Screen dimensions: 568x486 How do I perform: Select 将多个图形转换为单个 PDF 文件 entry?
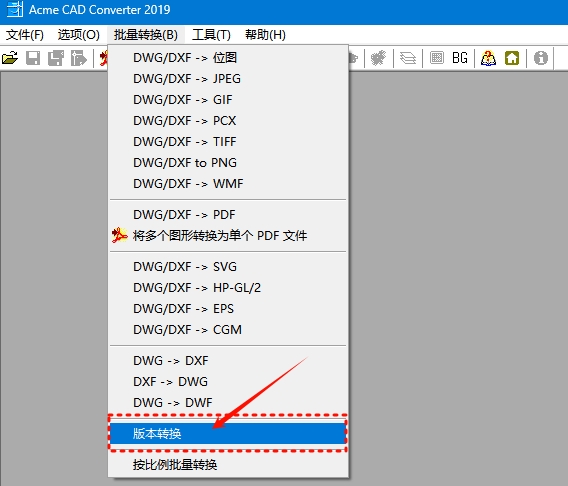click(x=228, y=236)
